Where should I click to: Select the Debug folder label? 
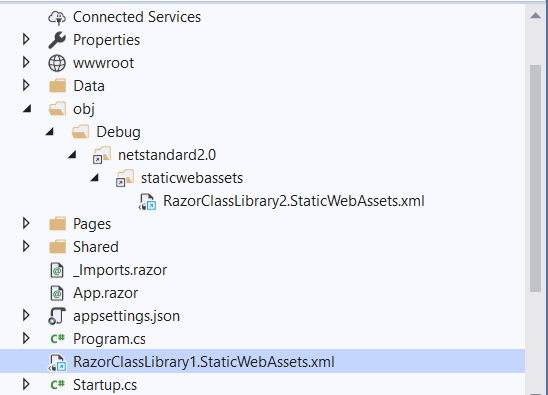click(x=118, y=132)
